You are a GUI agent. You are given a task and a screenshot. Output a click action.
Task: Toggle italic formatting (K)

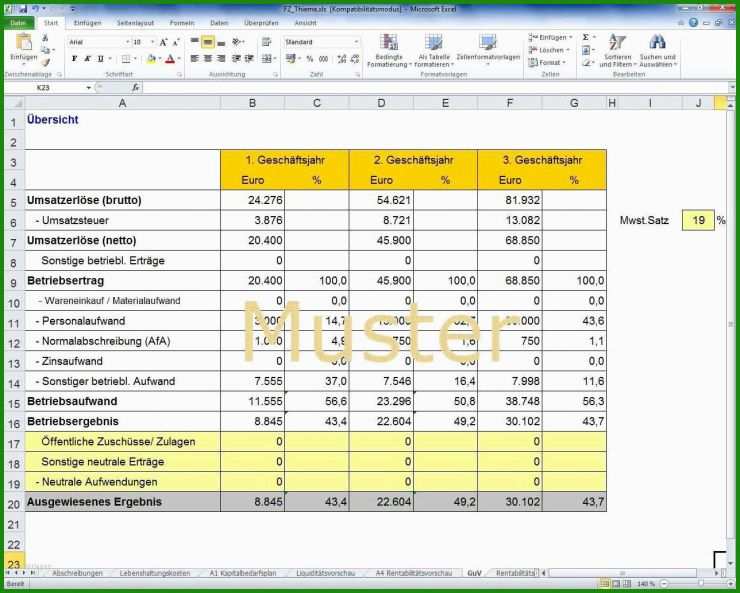pos(87,58)
